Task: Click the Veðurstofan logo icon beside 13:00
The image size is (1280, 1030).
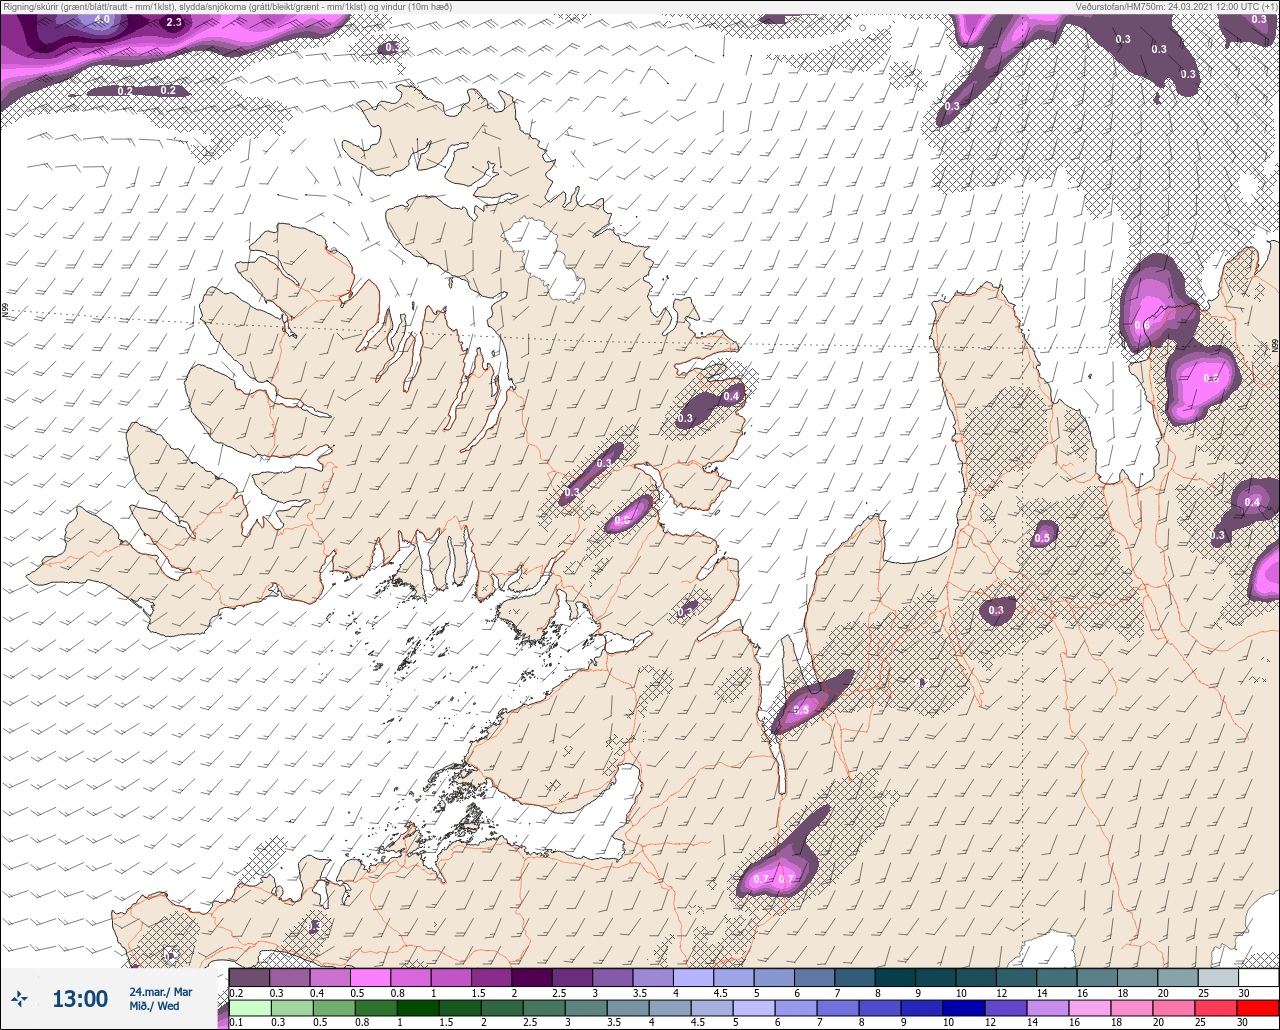Action: (x=19, y=998)
